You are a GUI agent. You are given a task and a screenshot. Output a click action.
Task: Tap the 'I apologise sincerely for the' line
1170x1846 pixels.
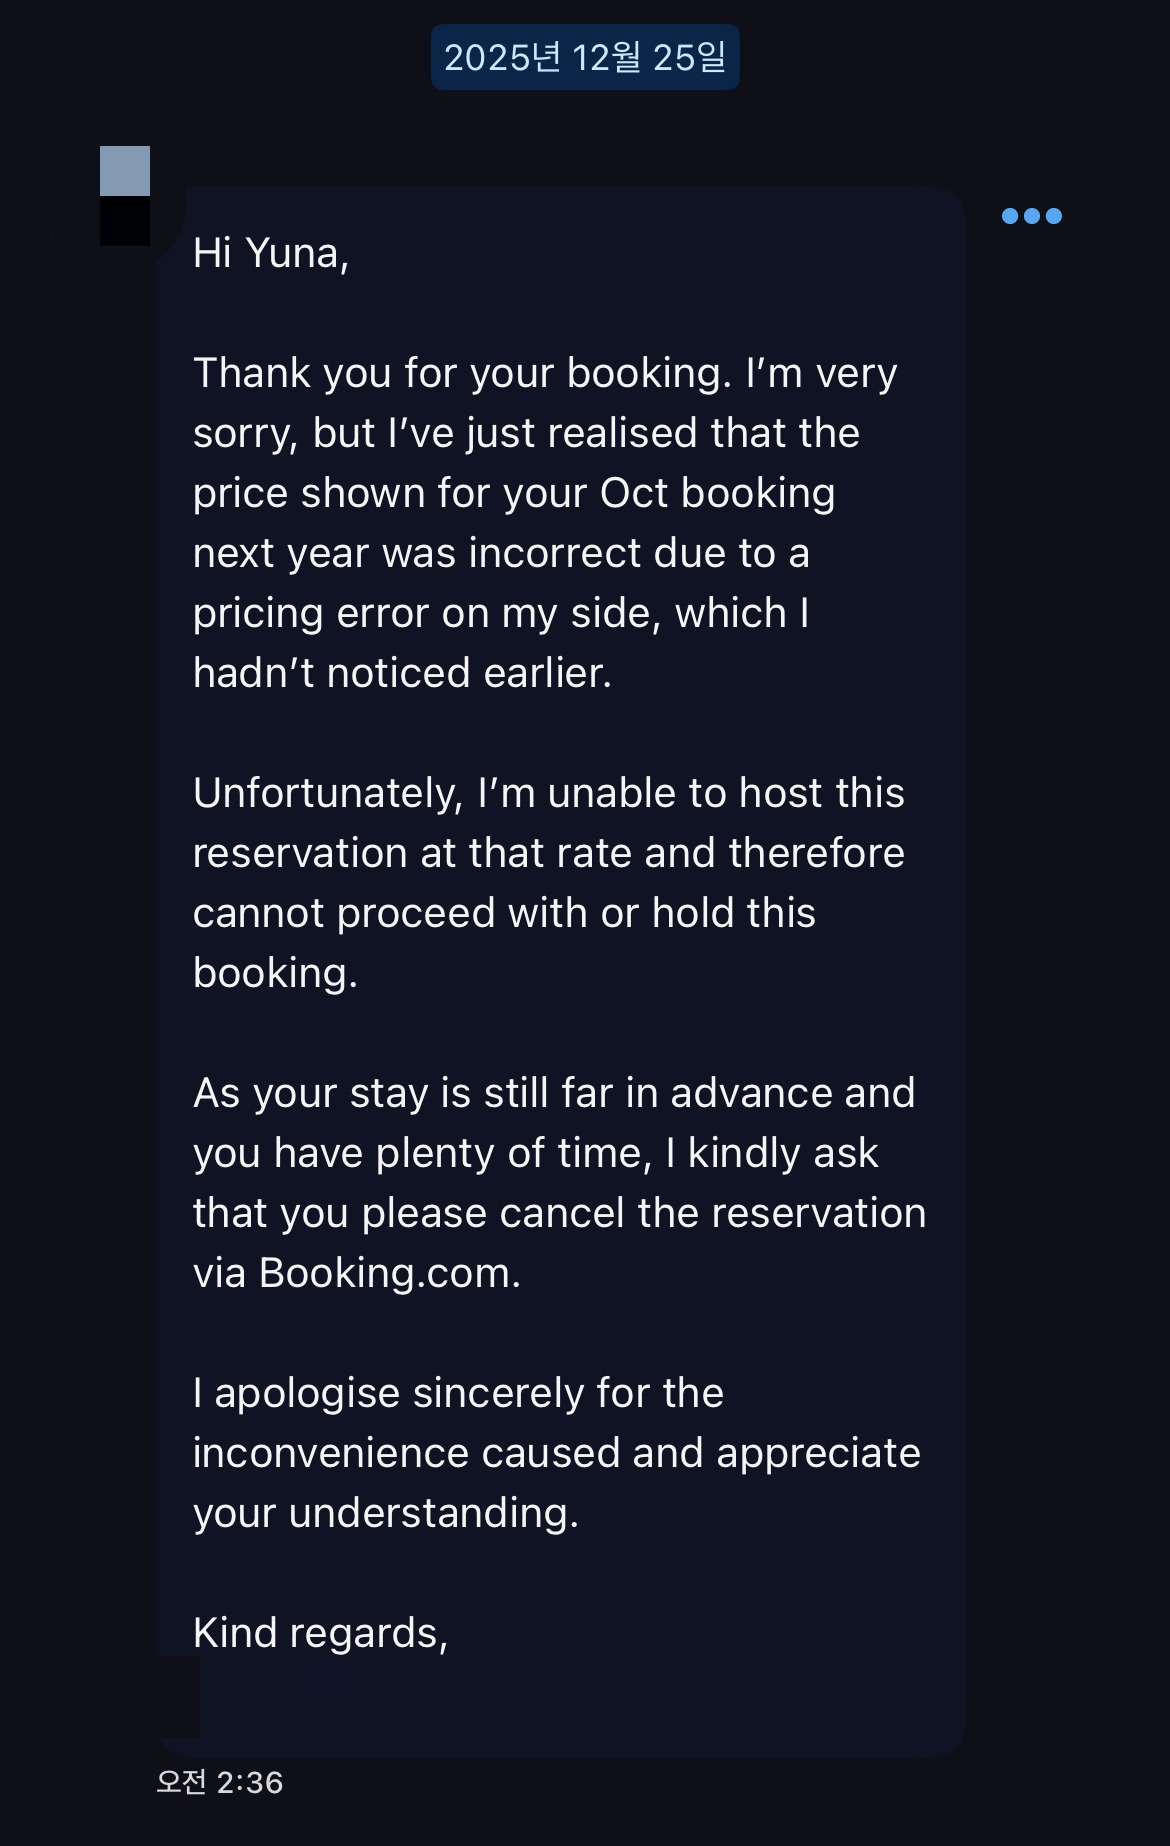(x=458, y=1393)
